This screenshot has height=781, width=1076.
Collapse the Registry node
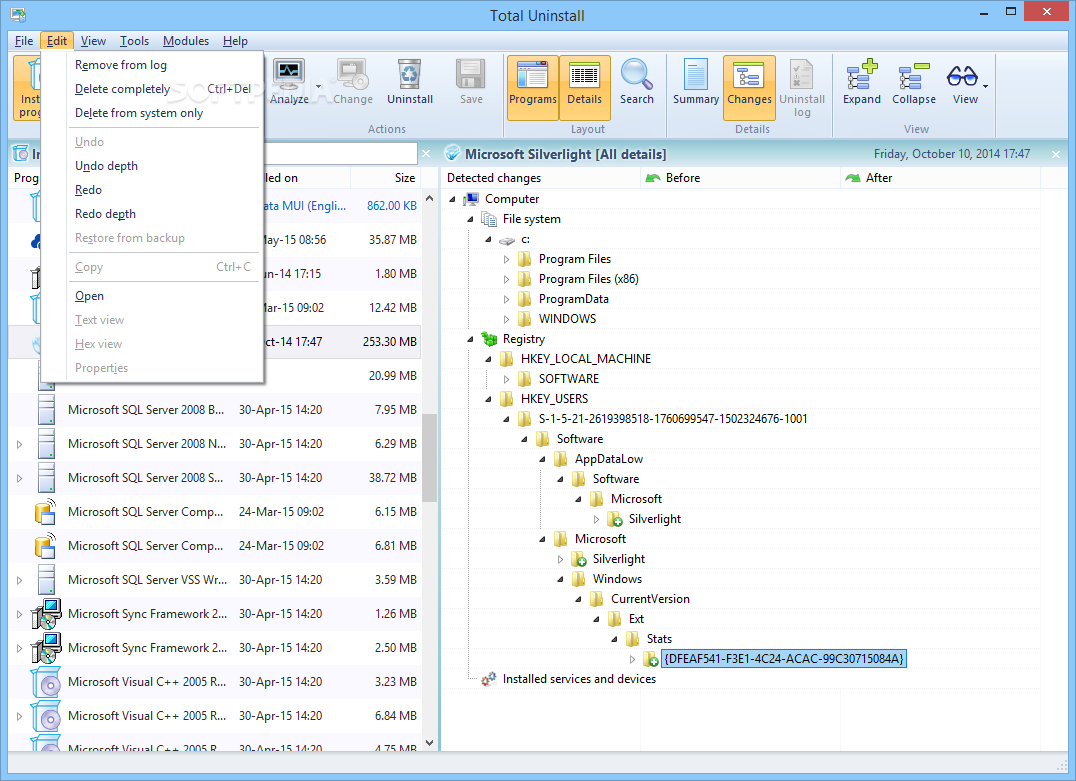click(x=470, y=339)
